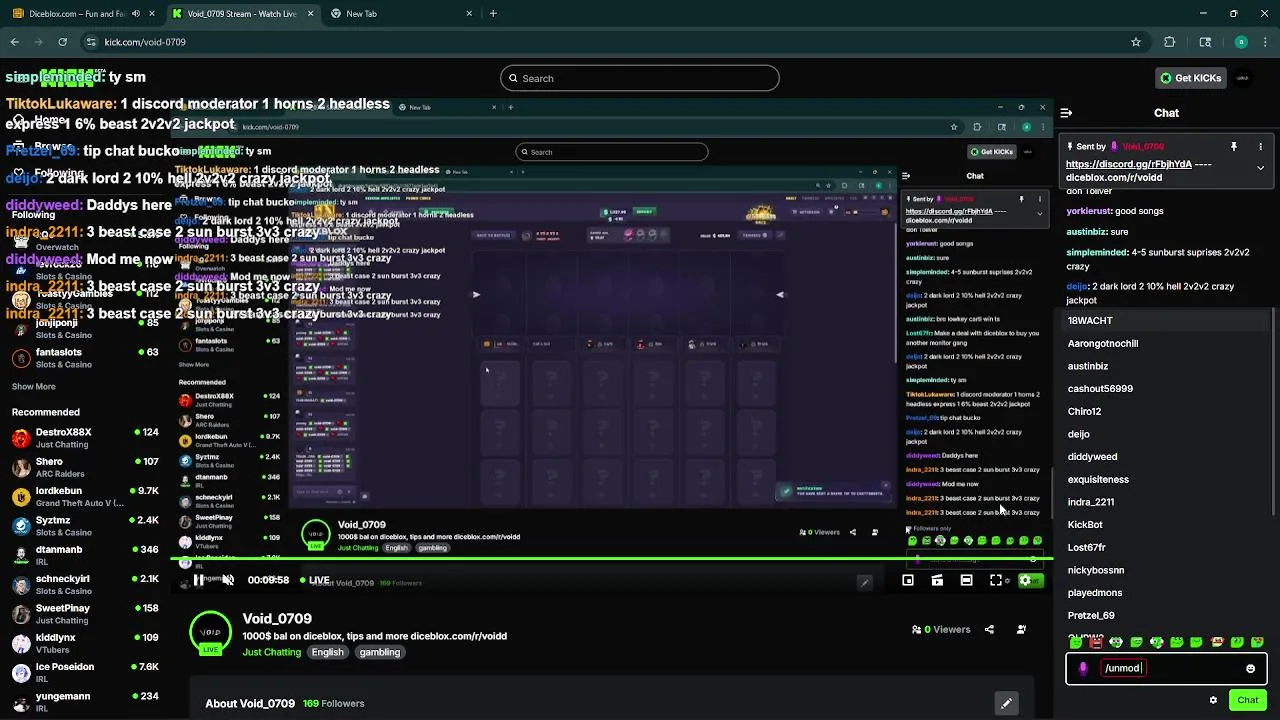The width and height of the screenshot is (1280, 720).
Task: Open Shero recommended channel
Action: click(x=85, y=467)
